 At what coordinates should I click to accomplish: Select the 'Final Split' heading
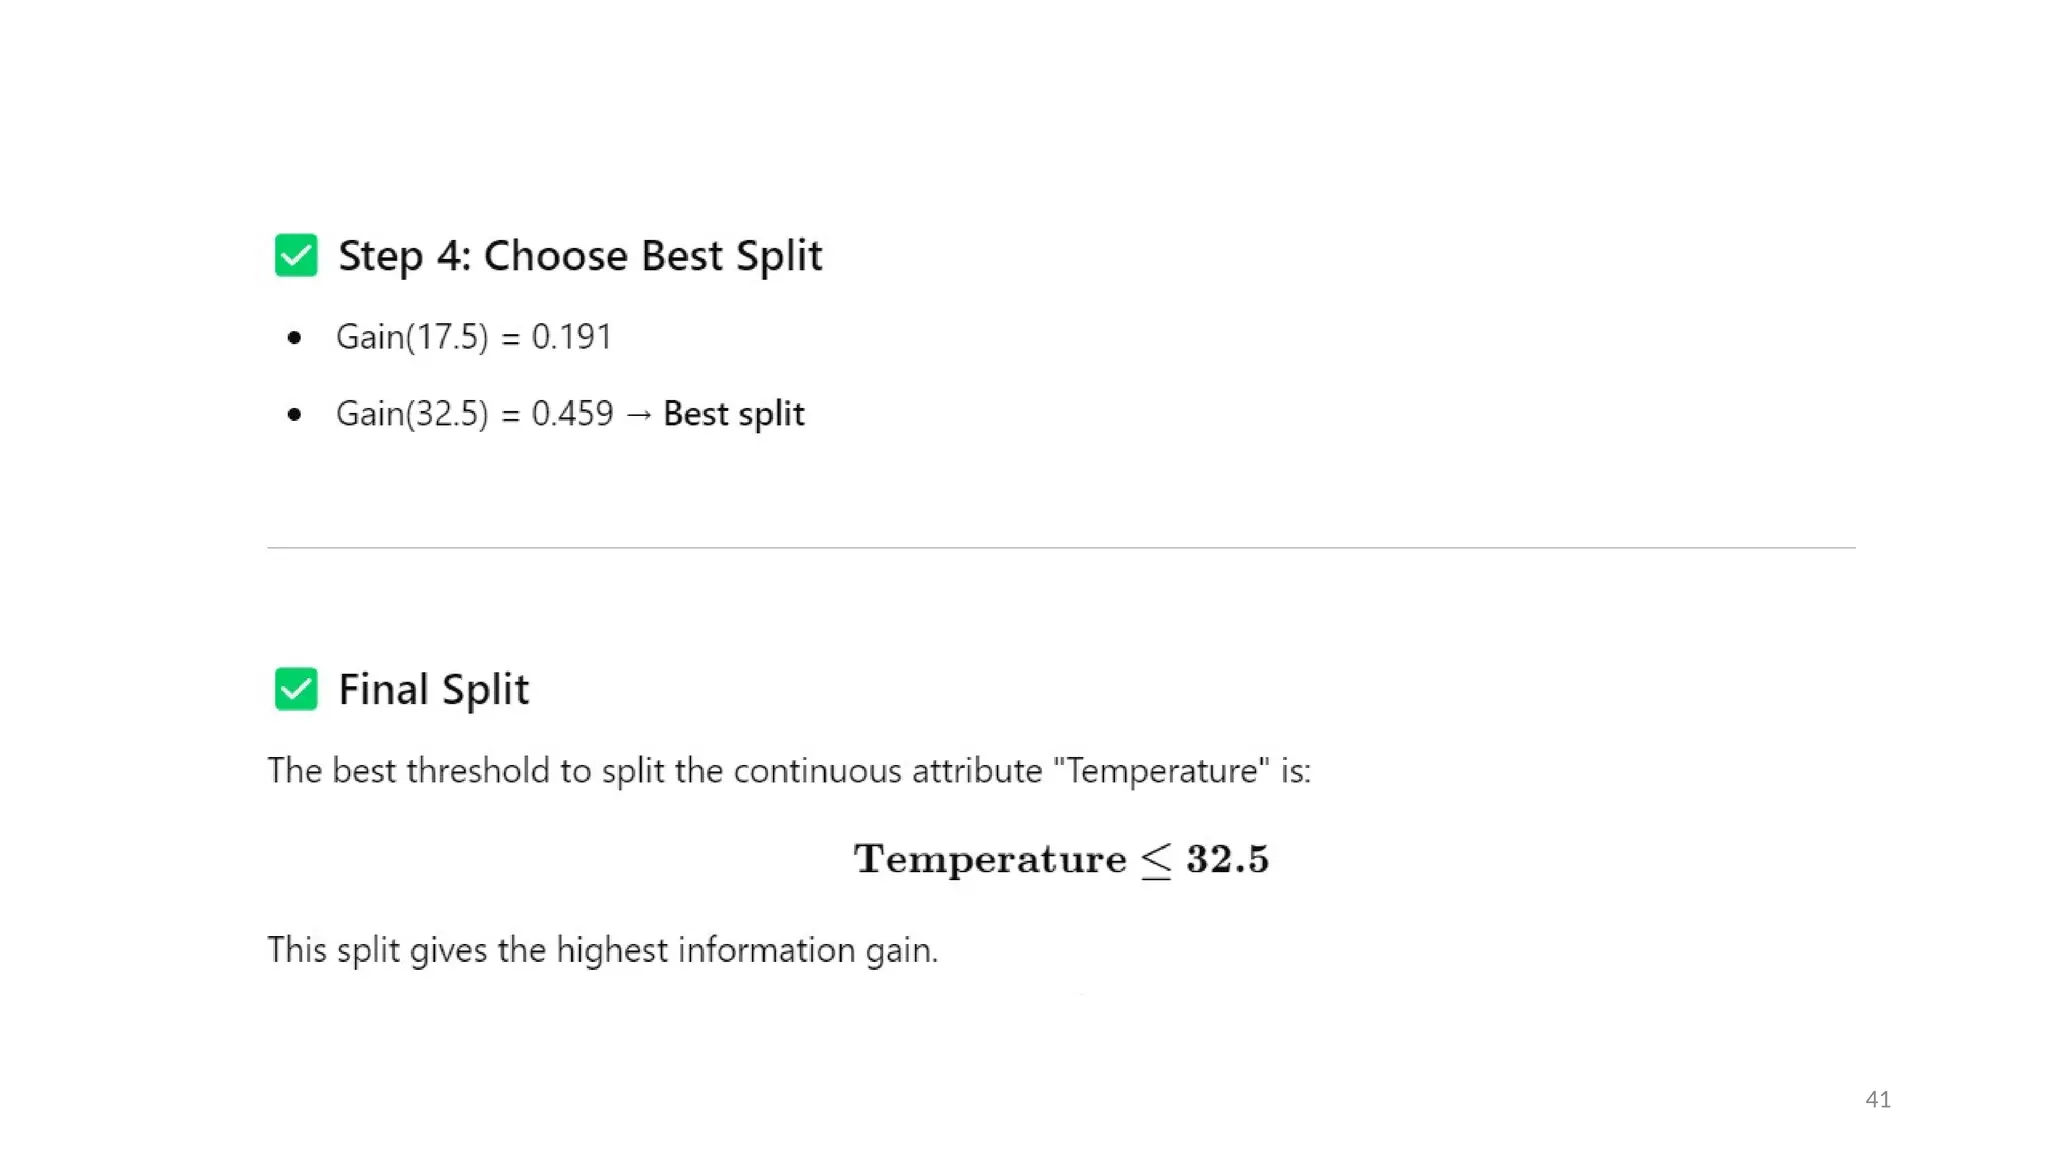(433, 690)
